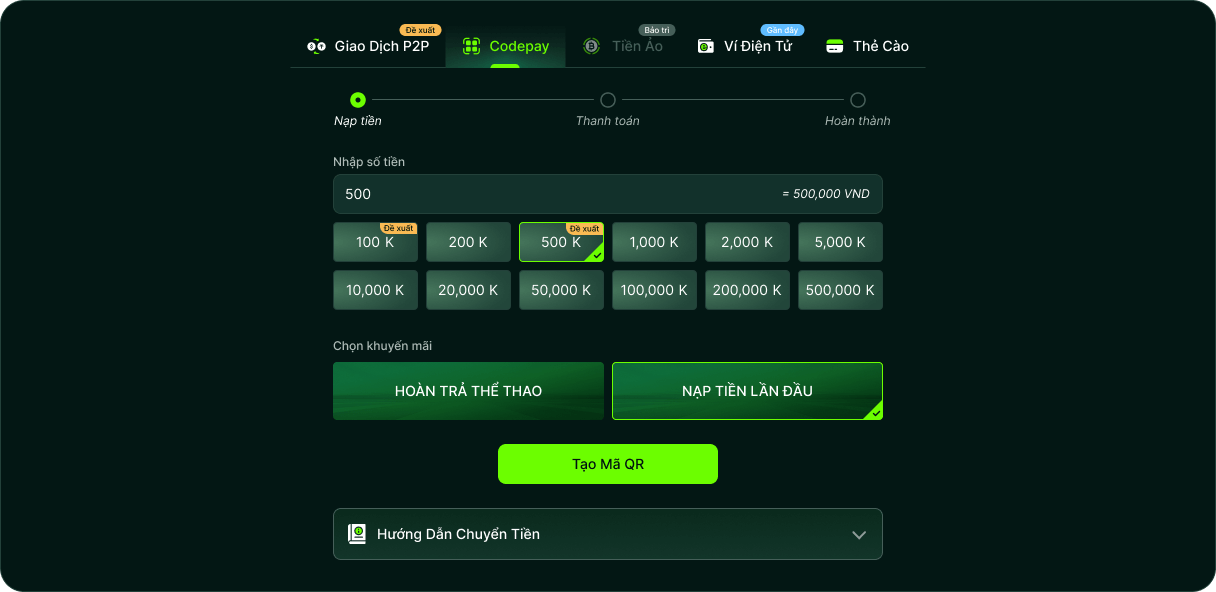Select the HOÀN TRẢ THỂ THAO promotion
The width and height of the screenshot is (1216, 592).
pos(468,391)
